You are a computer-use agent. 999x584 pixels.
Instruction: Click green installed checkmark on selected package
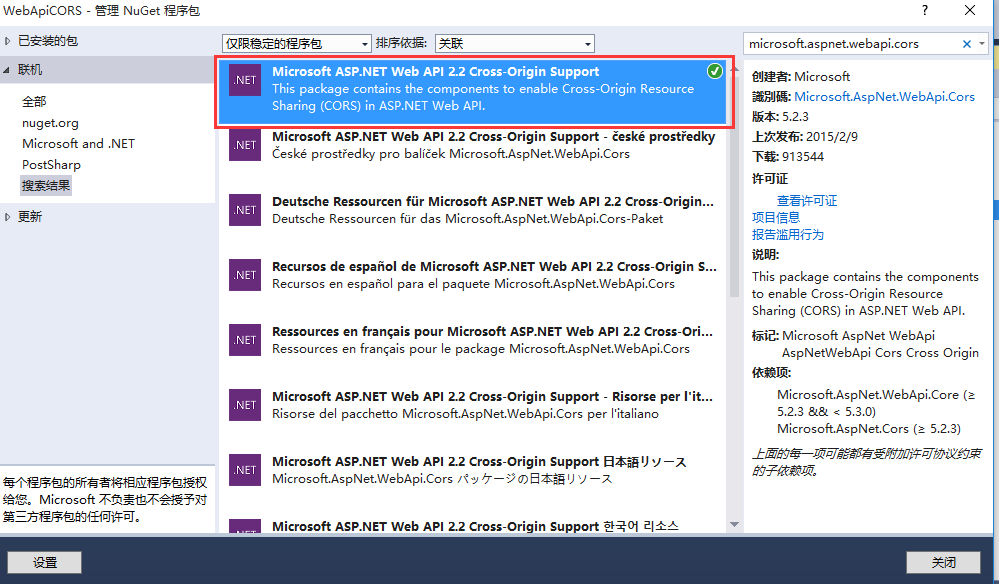pyautogui.click(x=715, y=71)
